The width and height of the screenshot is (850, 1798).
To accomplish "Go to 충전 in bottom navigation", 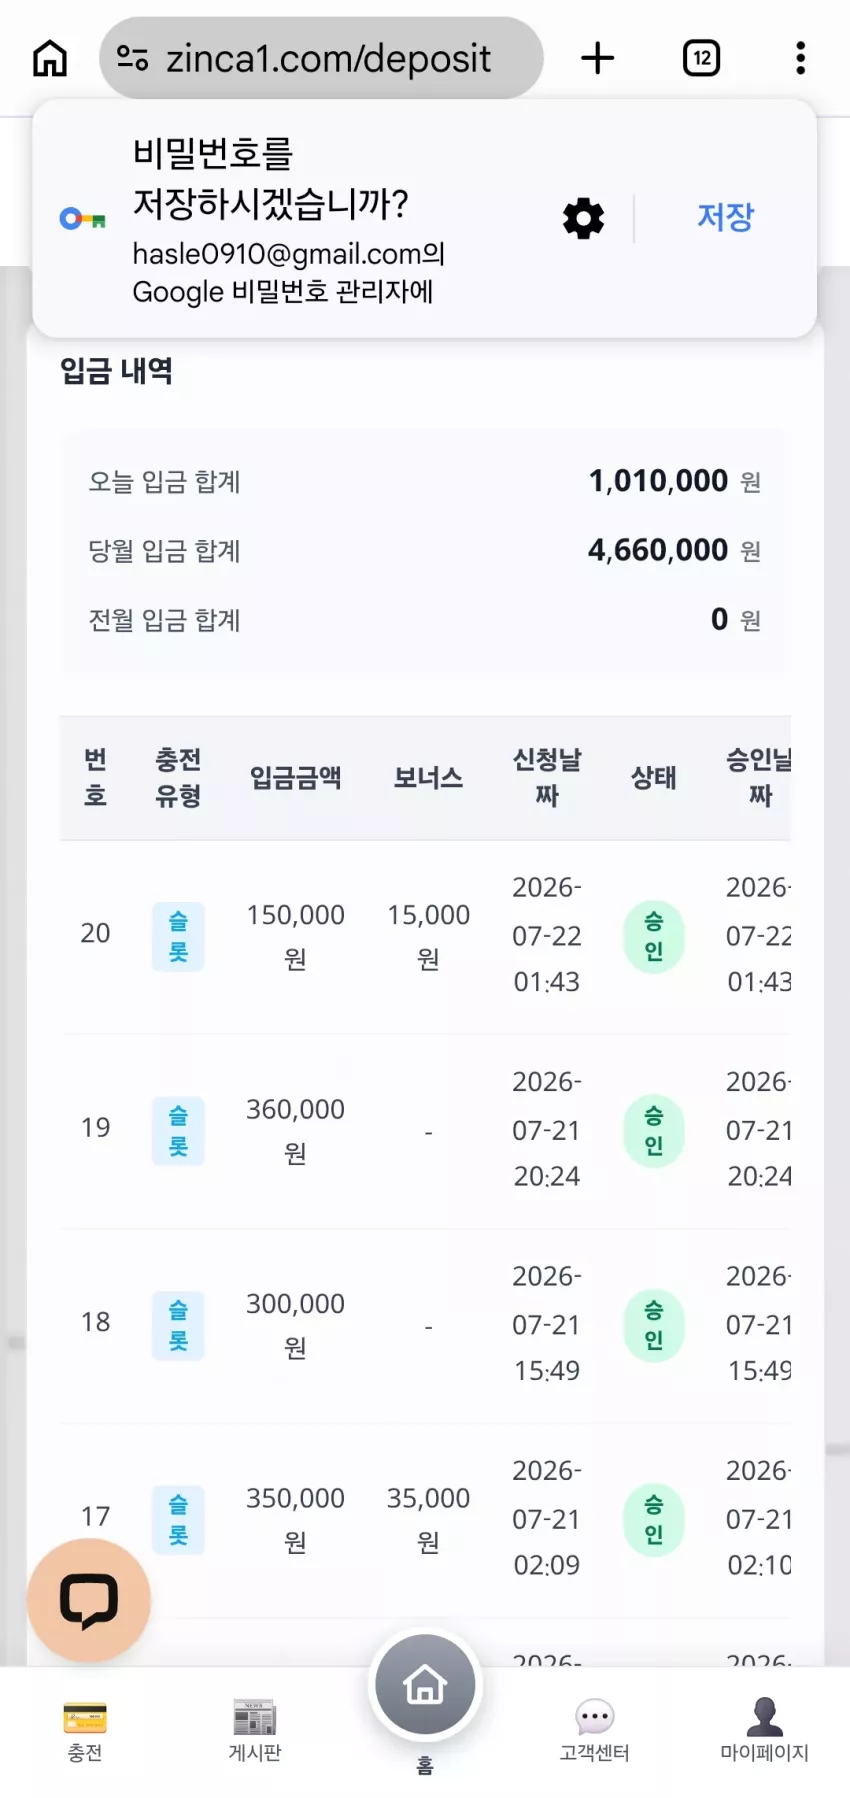I will [85, 1731].
